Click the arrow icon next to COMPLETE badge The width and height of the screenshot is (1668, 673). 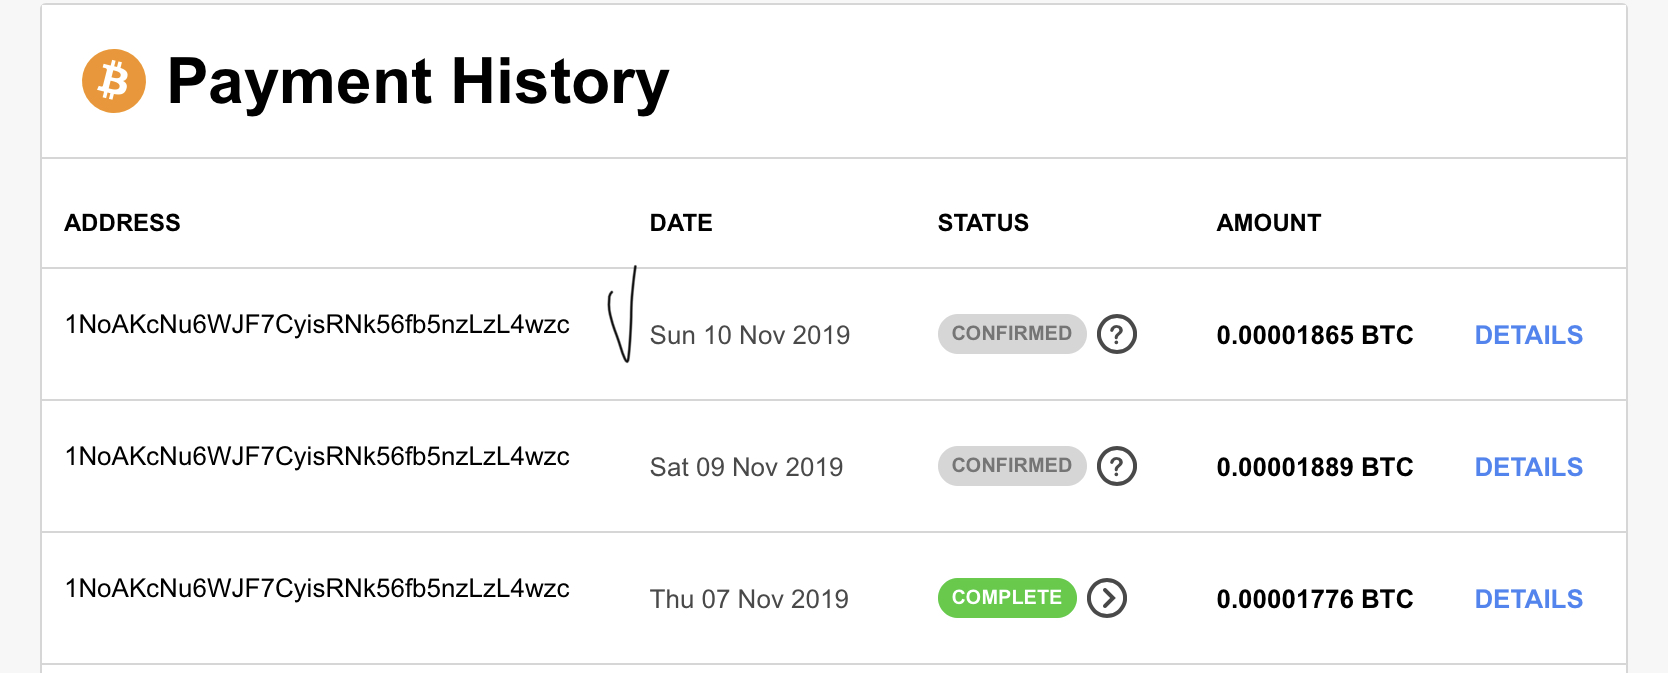point(1107,598)
